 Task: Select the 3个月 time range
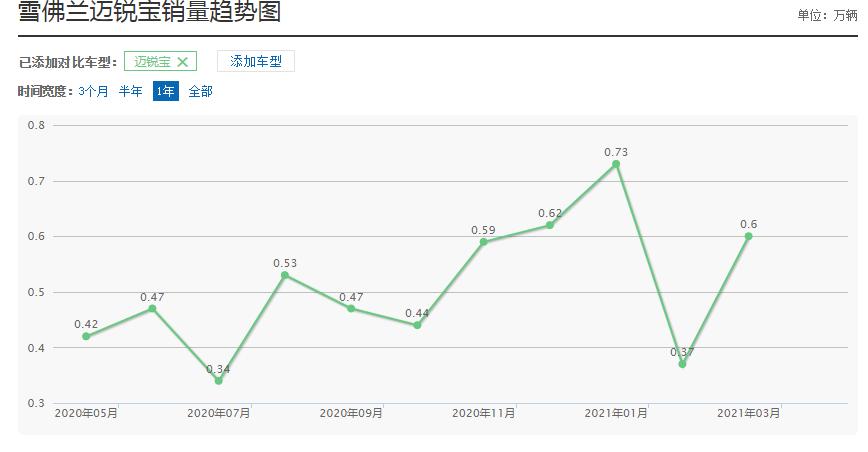click(x=93, y=91)
